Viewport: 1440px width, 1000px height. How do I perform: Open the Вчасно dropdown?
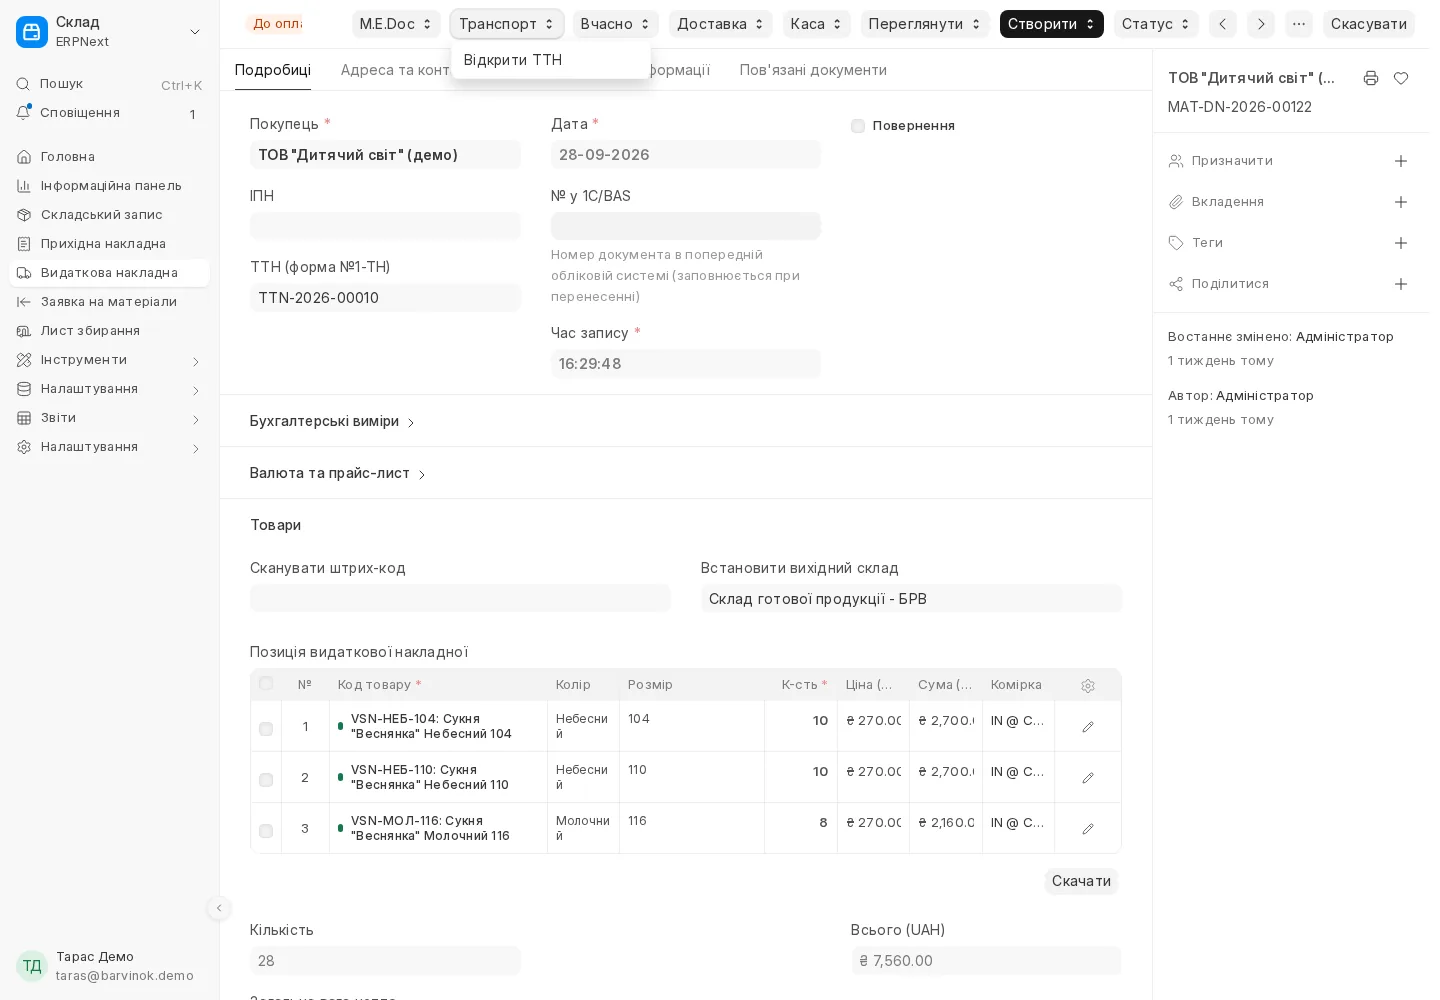(615, 24)
